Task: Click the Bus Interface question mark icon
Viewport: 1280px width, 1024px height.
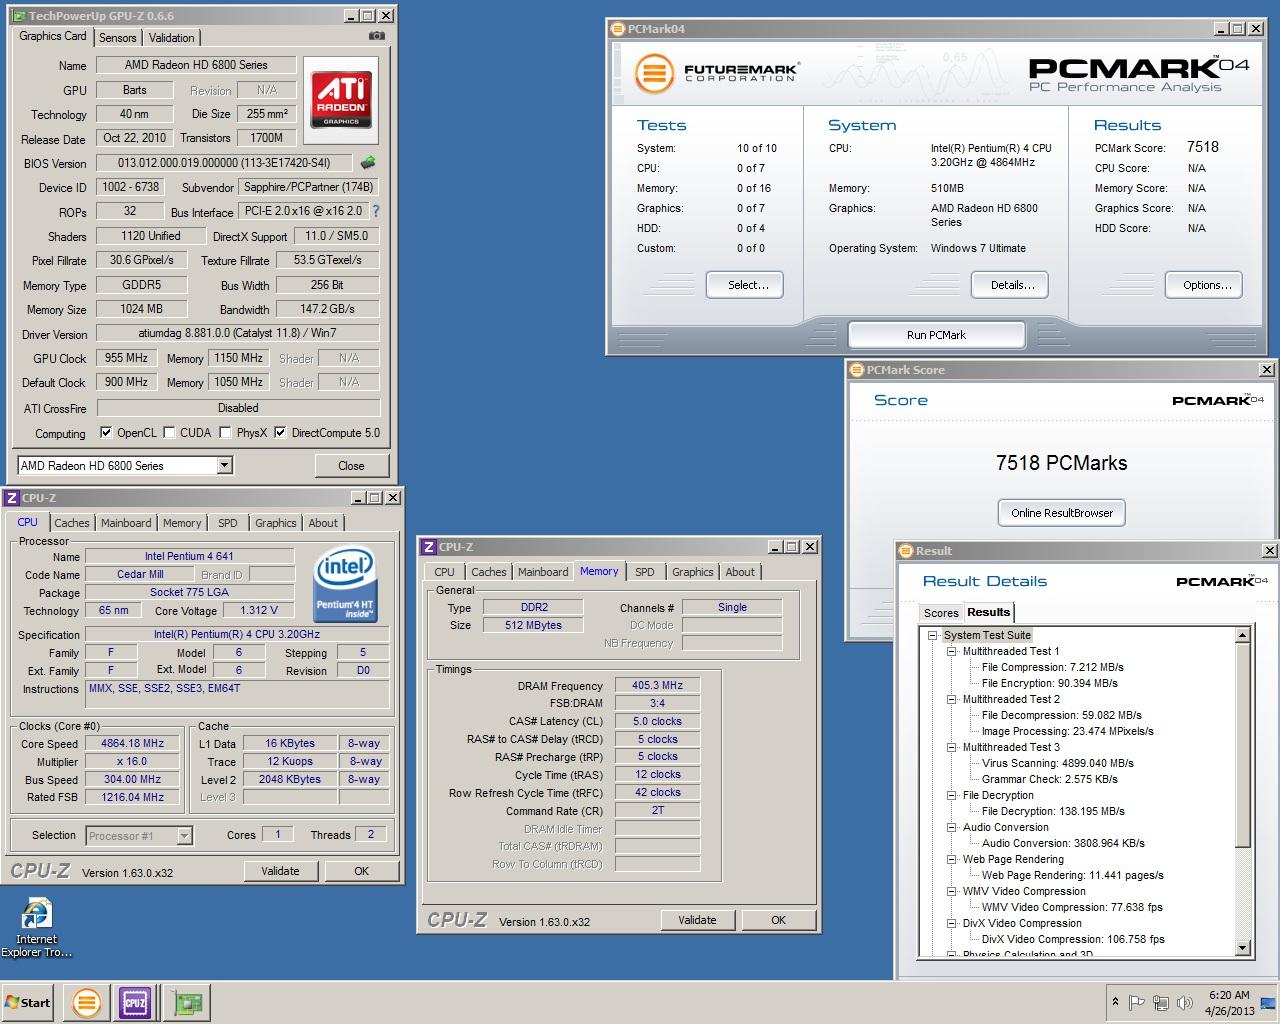Action: [x=376, y=212]
